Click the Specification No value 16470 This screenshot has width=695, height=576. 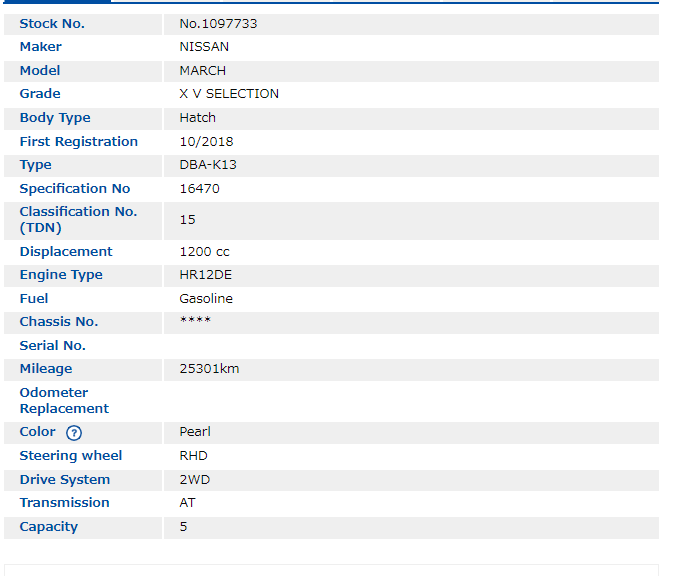pos(199,188)
